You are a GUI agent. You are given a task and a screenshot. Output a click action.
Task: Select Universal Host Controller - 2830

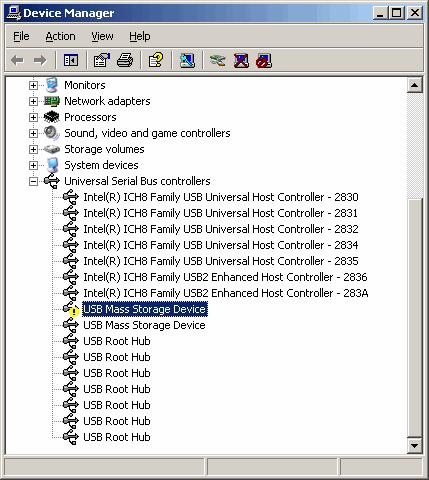click(x=221, y=197)
